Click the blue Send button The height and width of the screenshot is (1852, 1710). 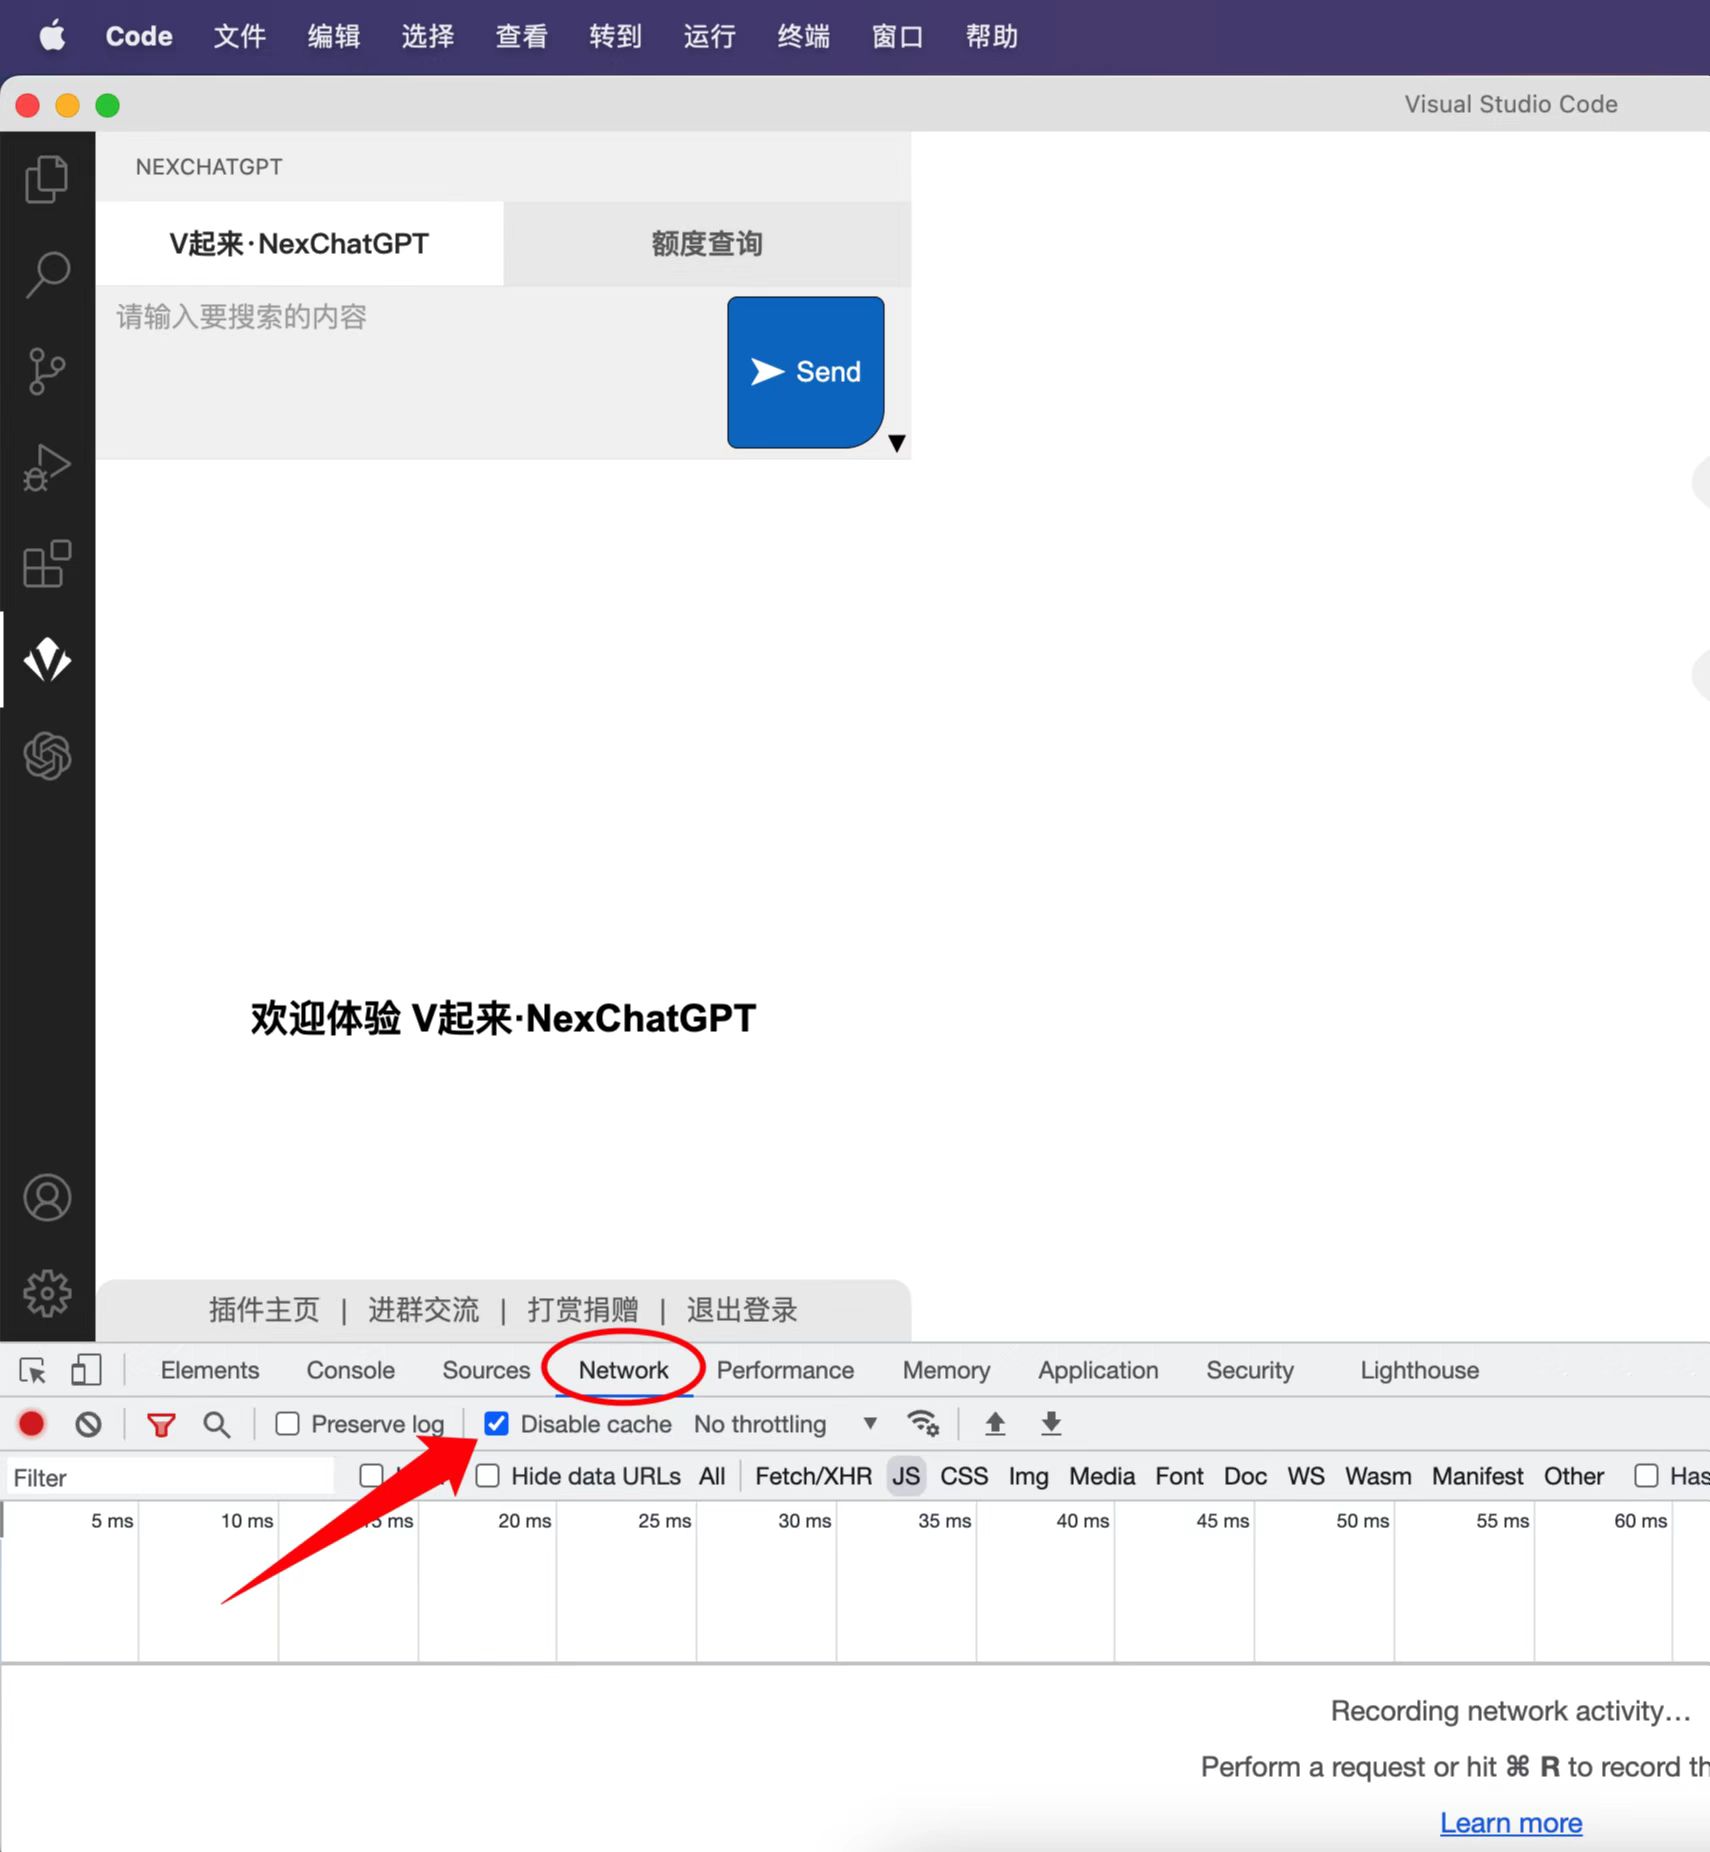click(806, 372)
